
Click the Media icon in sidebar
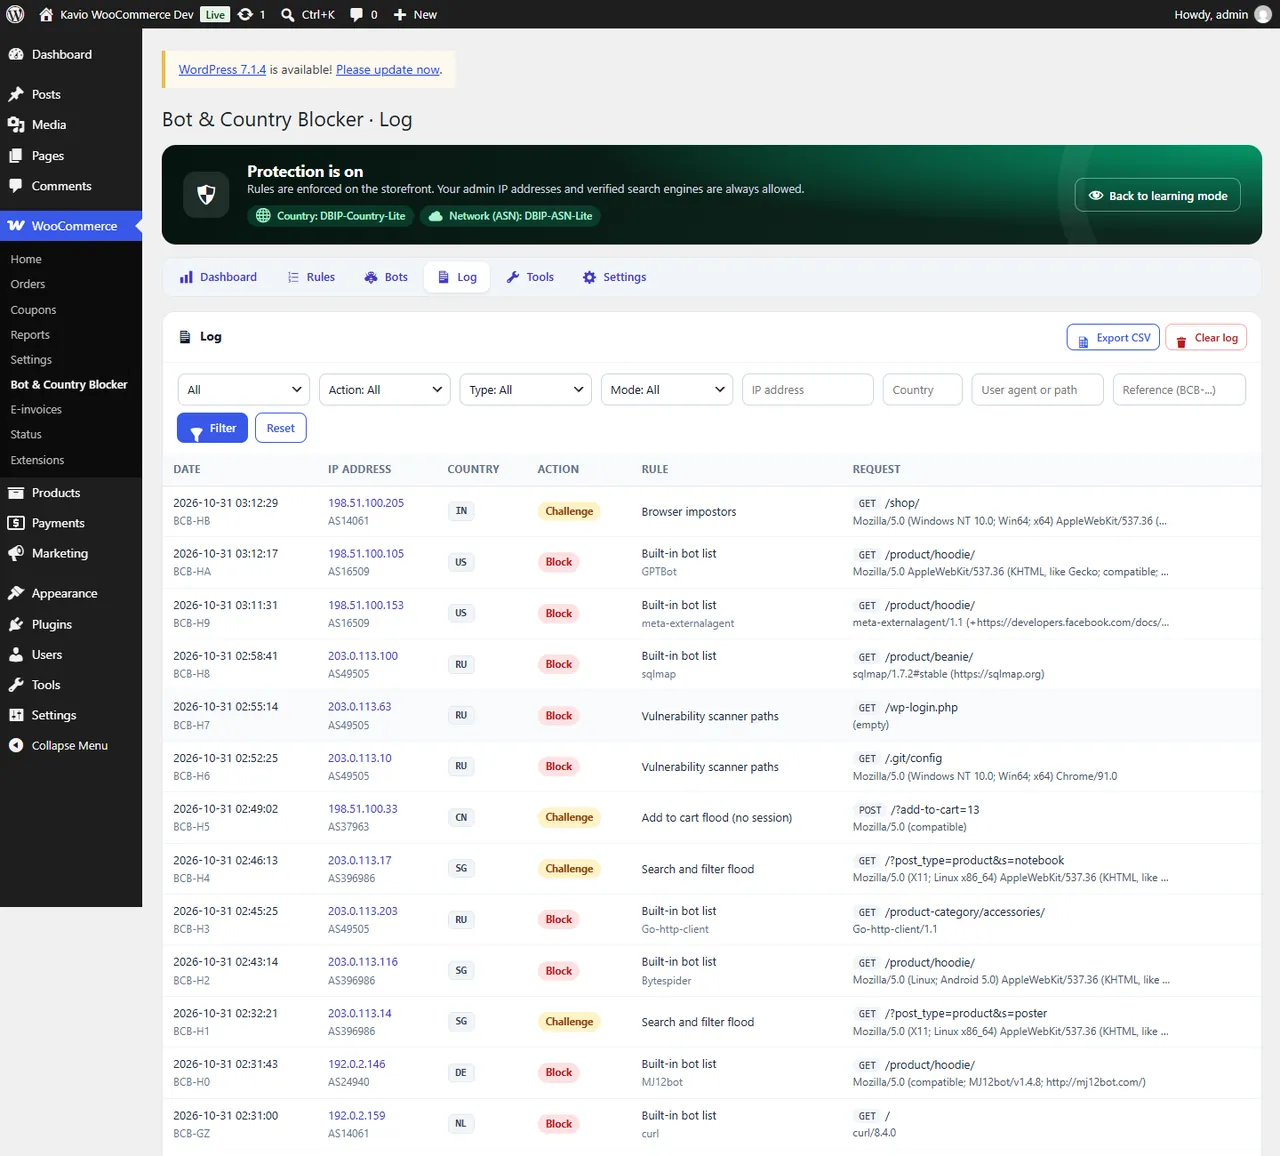[16, 125]
